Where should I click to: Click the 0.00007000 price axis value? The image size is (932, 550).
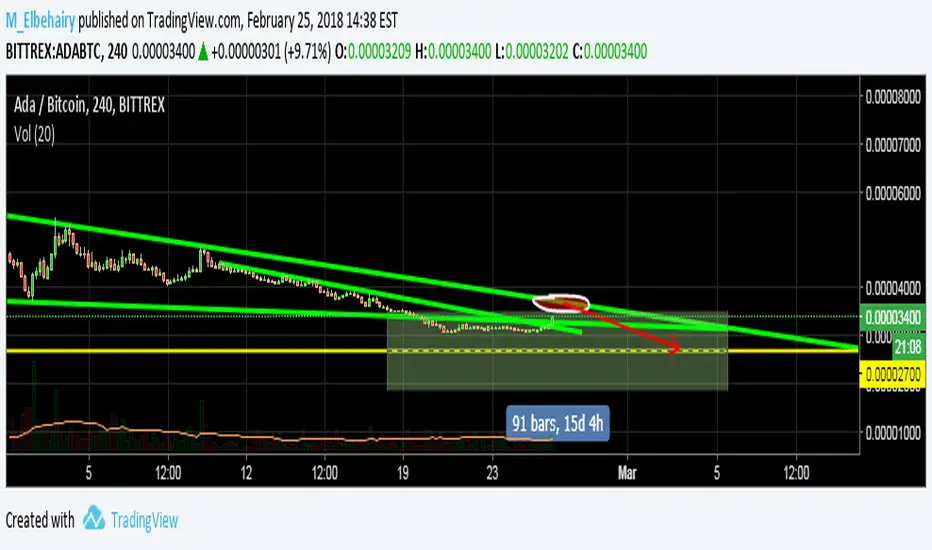coord(893,145)
